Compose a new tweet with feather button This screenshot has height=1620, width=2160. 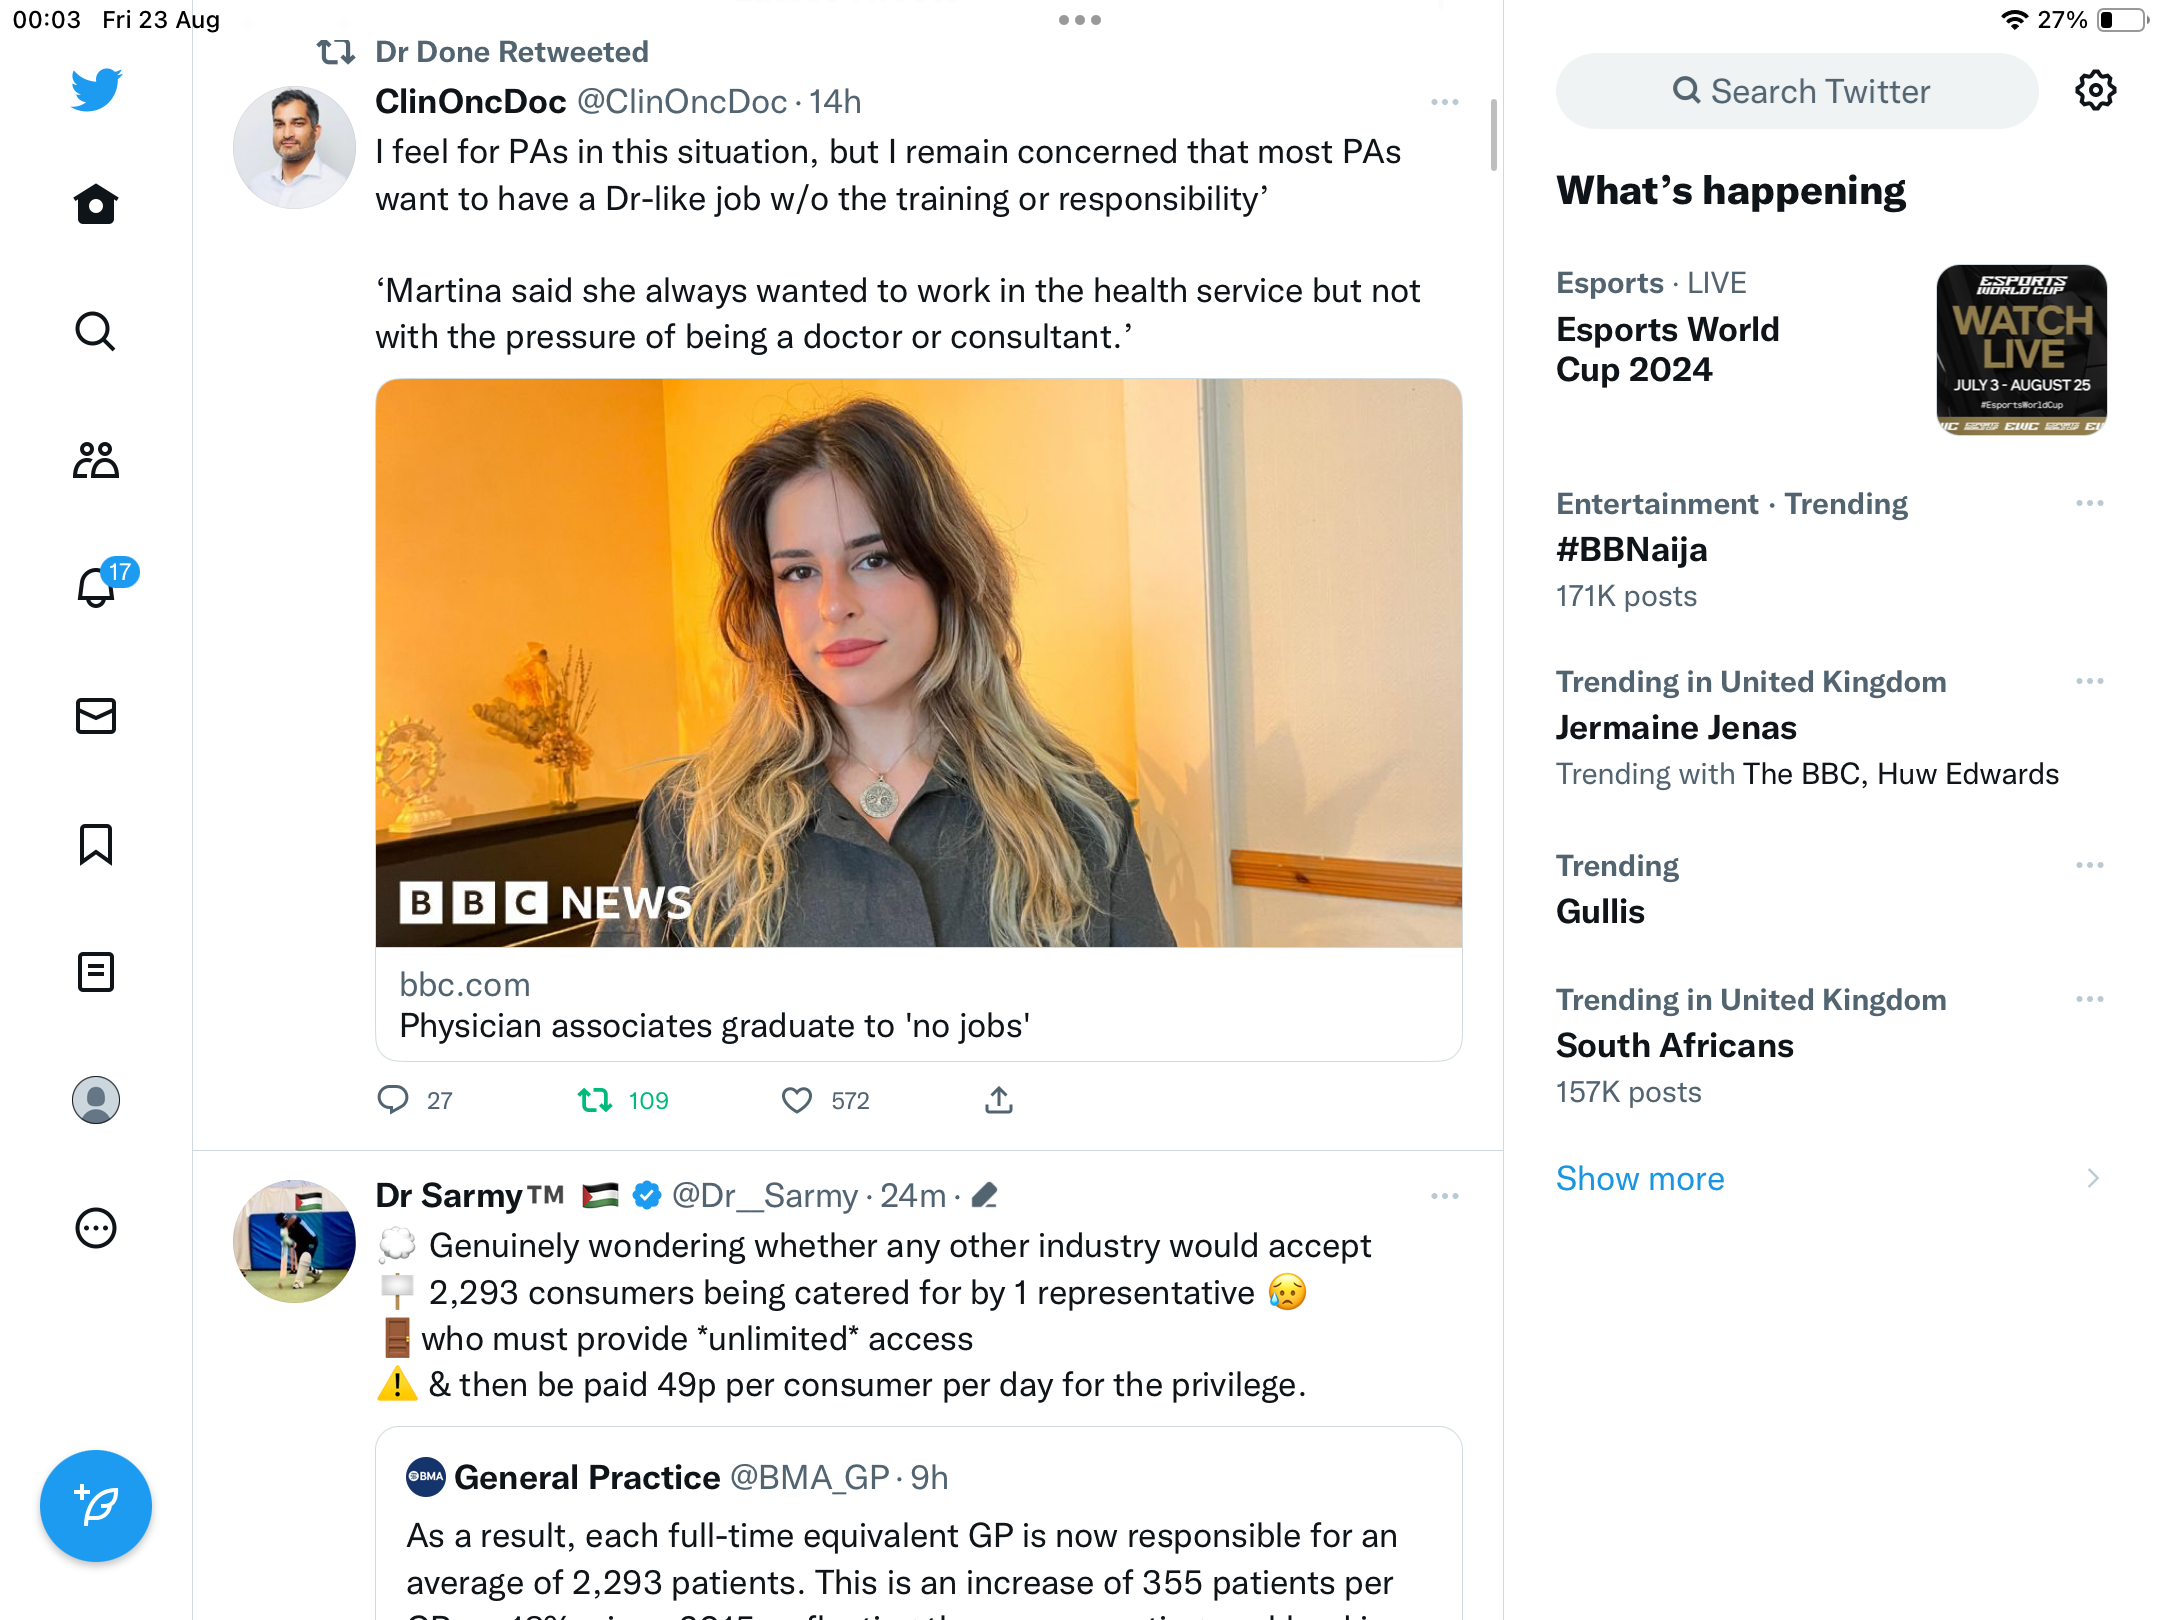point(96,1506)
